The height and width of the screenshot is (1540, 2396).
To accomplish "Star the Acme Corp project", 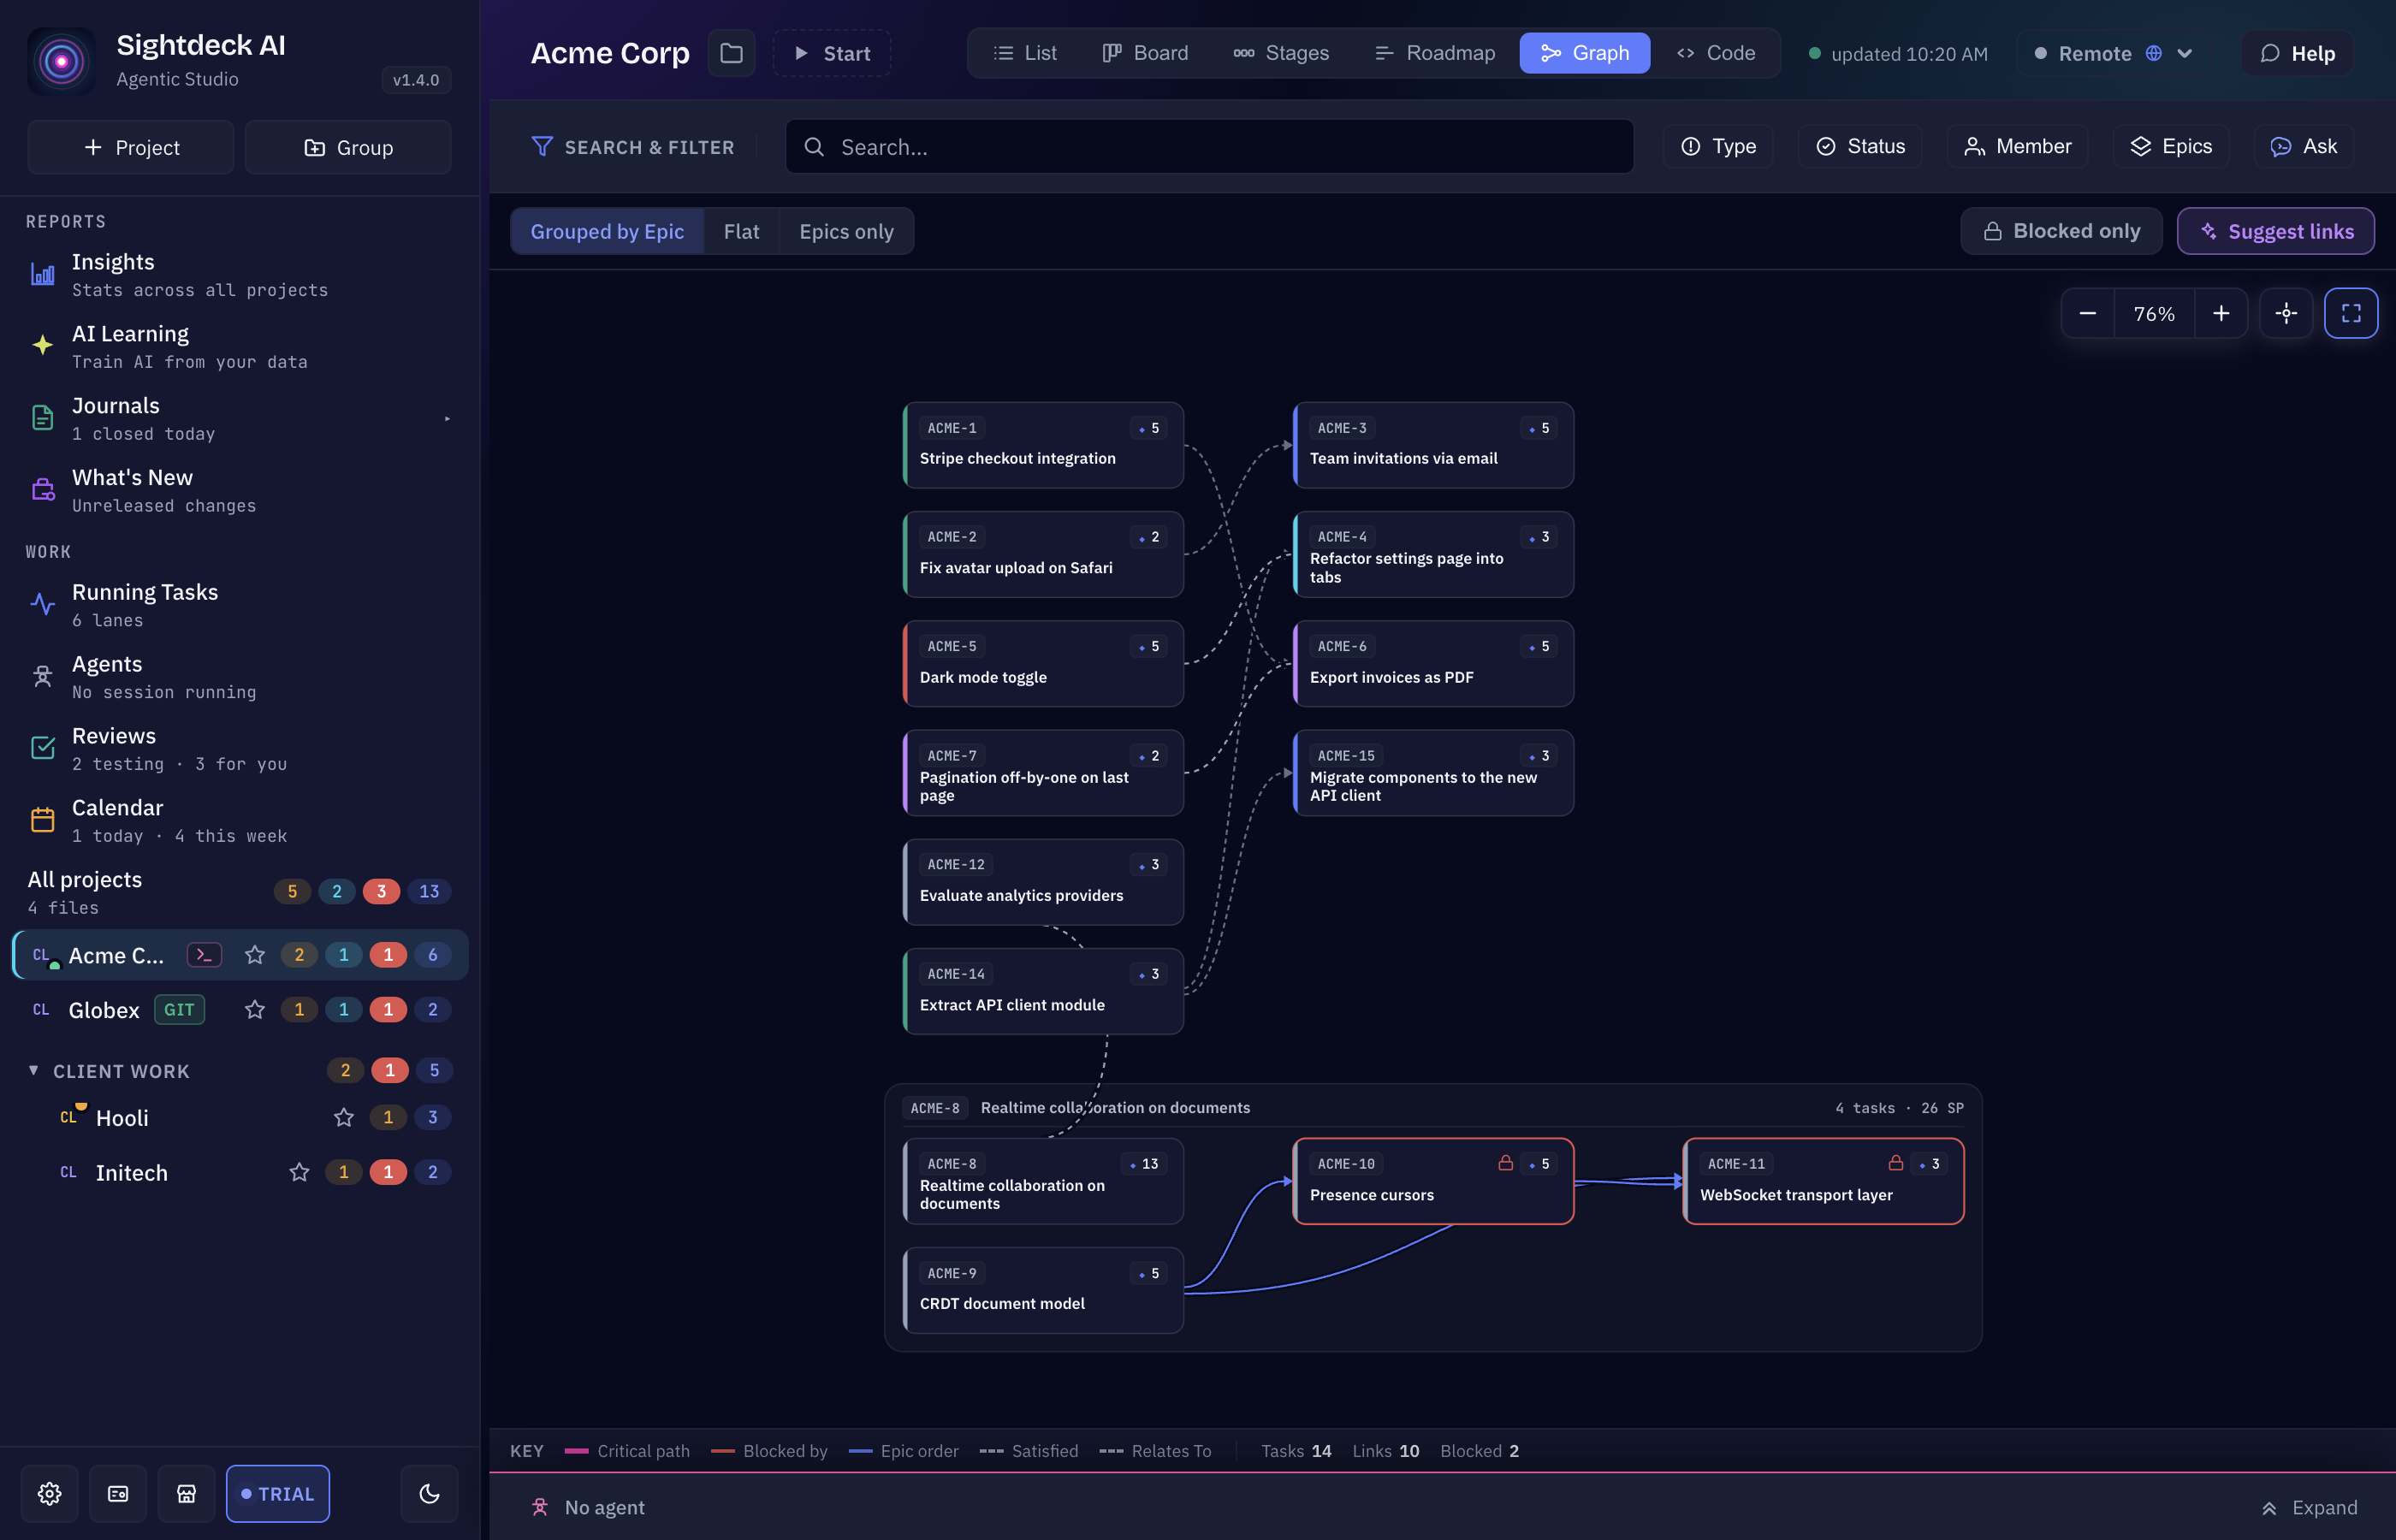I will (255, 955).
